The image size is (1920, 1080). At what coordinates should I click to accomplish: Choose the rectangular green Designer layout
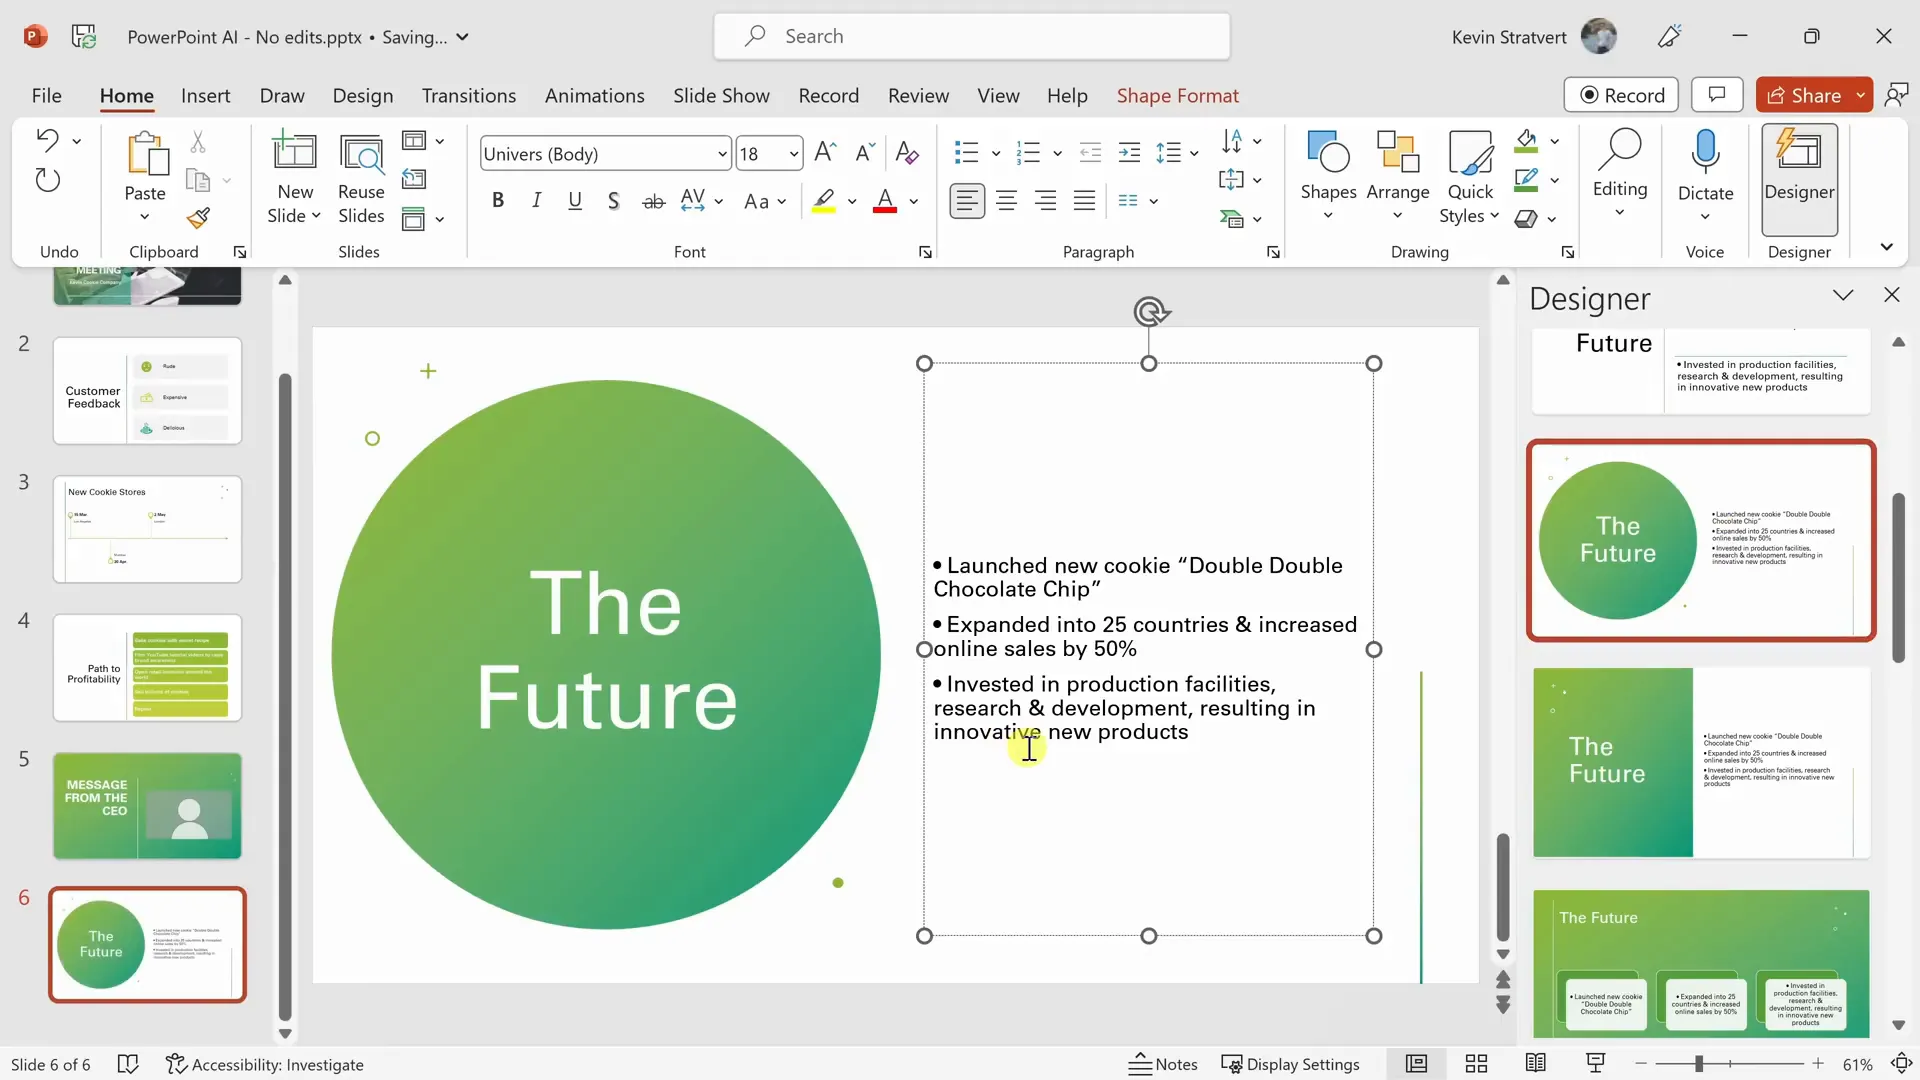click(1700, 763)
